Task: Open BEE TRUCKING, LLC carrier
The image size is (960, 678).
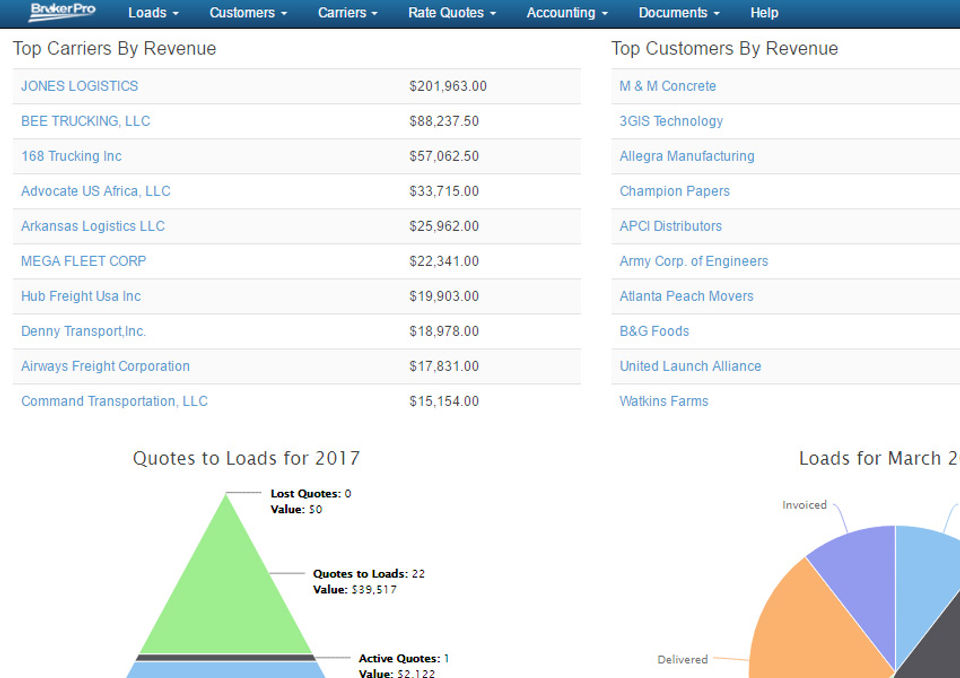Action: coord(85,121)
